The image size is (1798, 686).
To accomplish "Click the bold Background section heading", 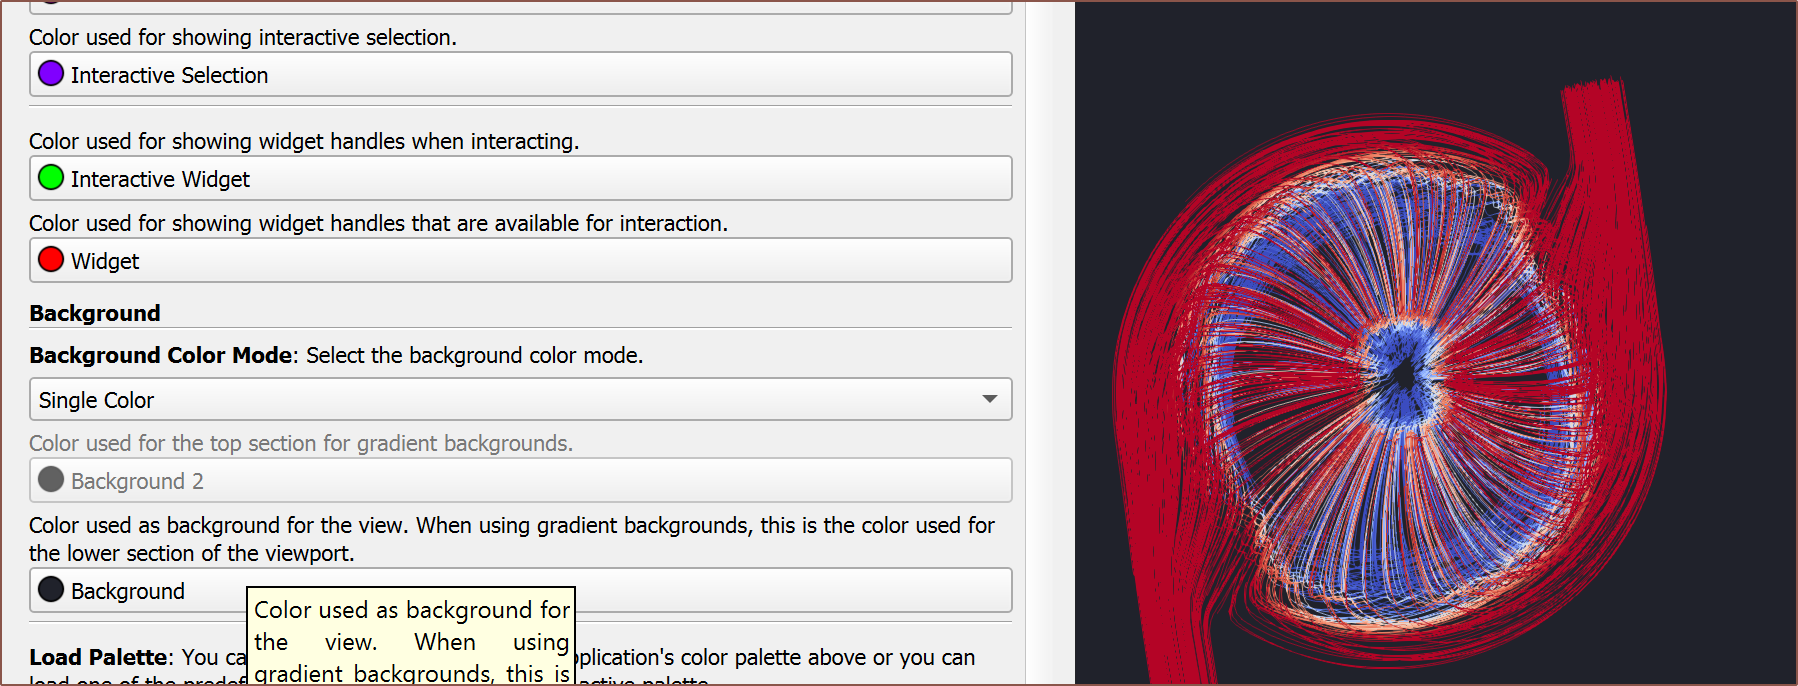I will pyautogui.click(x=95, y=313).
